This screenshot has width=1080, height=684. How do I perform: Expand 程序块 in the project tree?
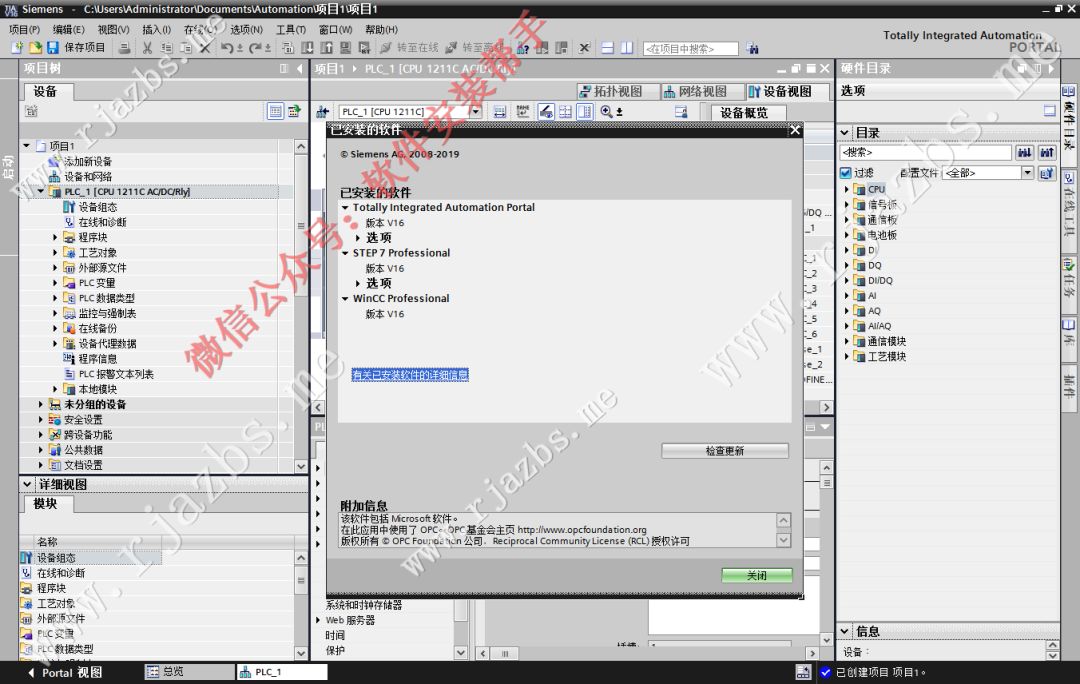tap(55, 237)
